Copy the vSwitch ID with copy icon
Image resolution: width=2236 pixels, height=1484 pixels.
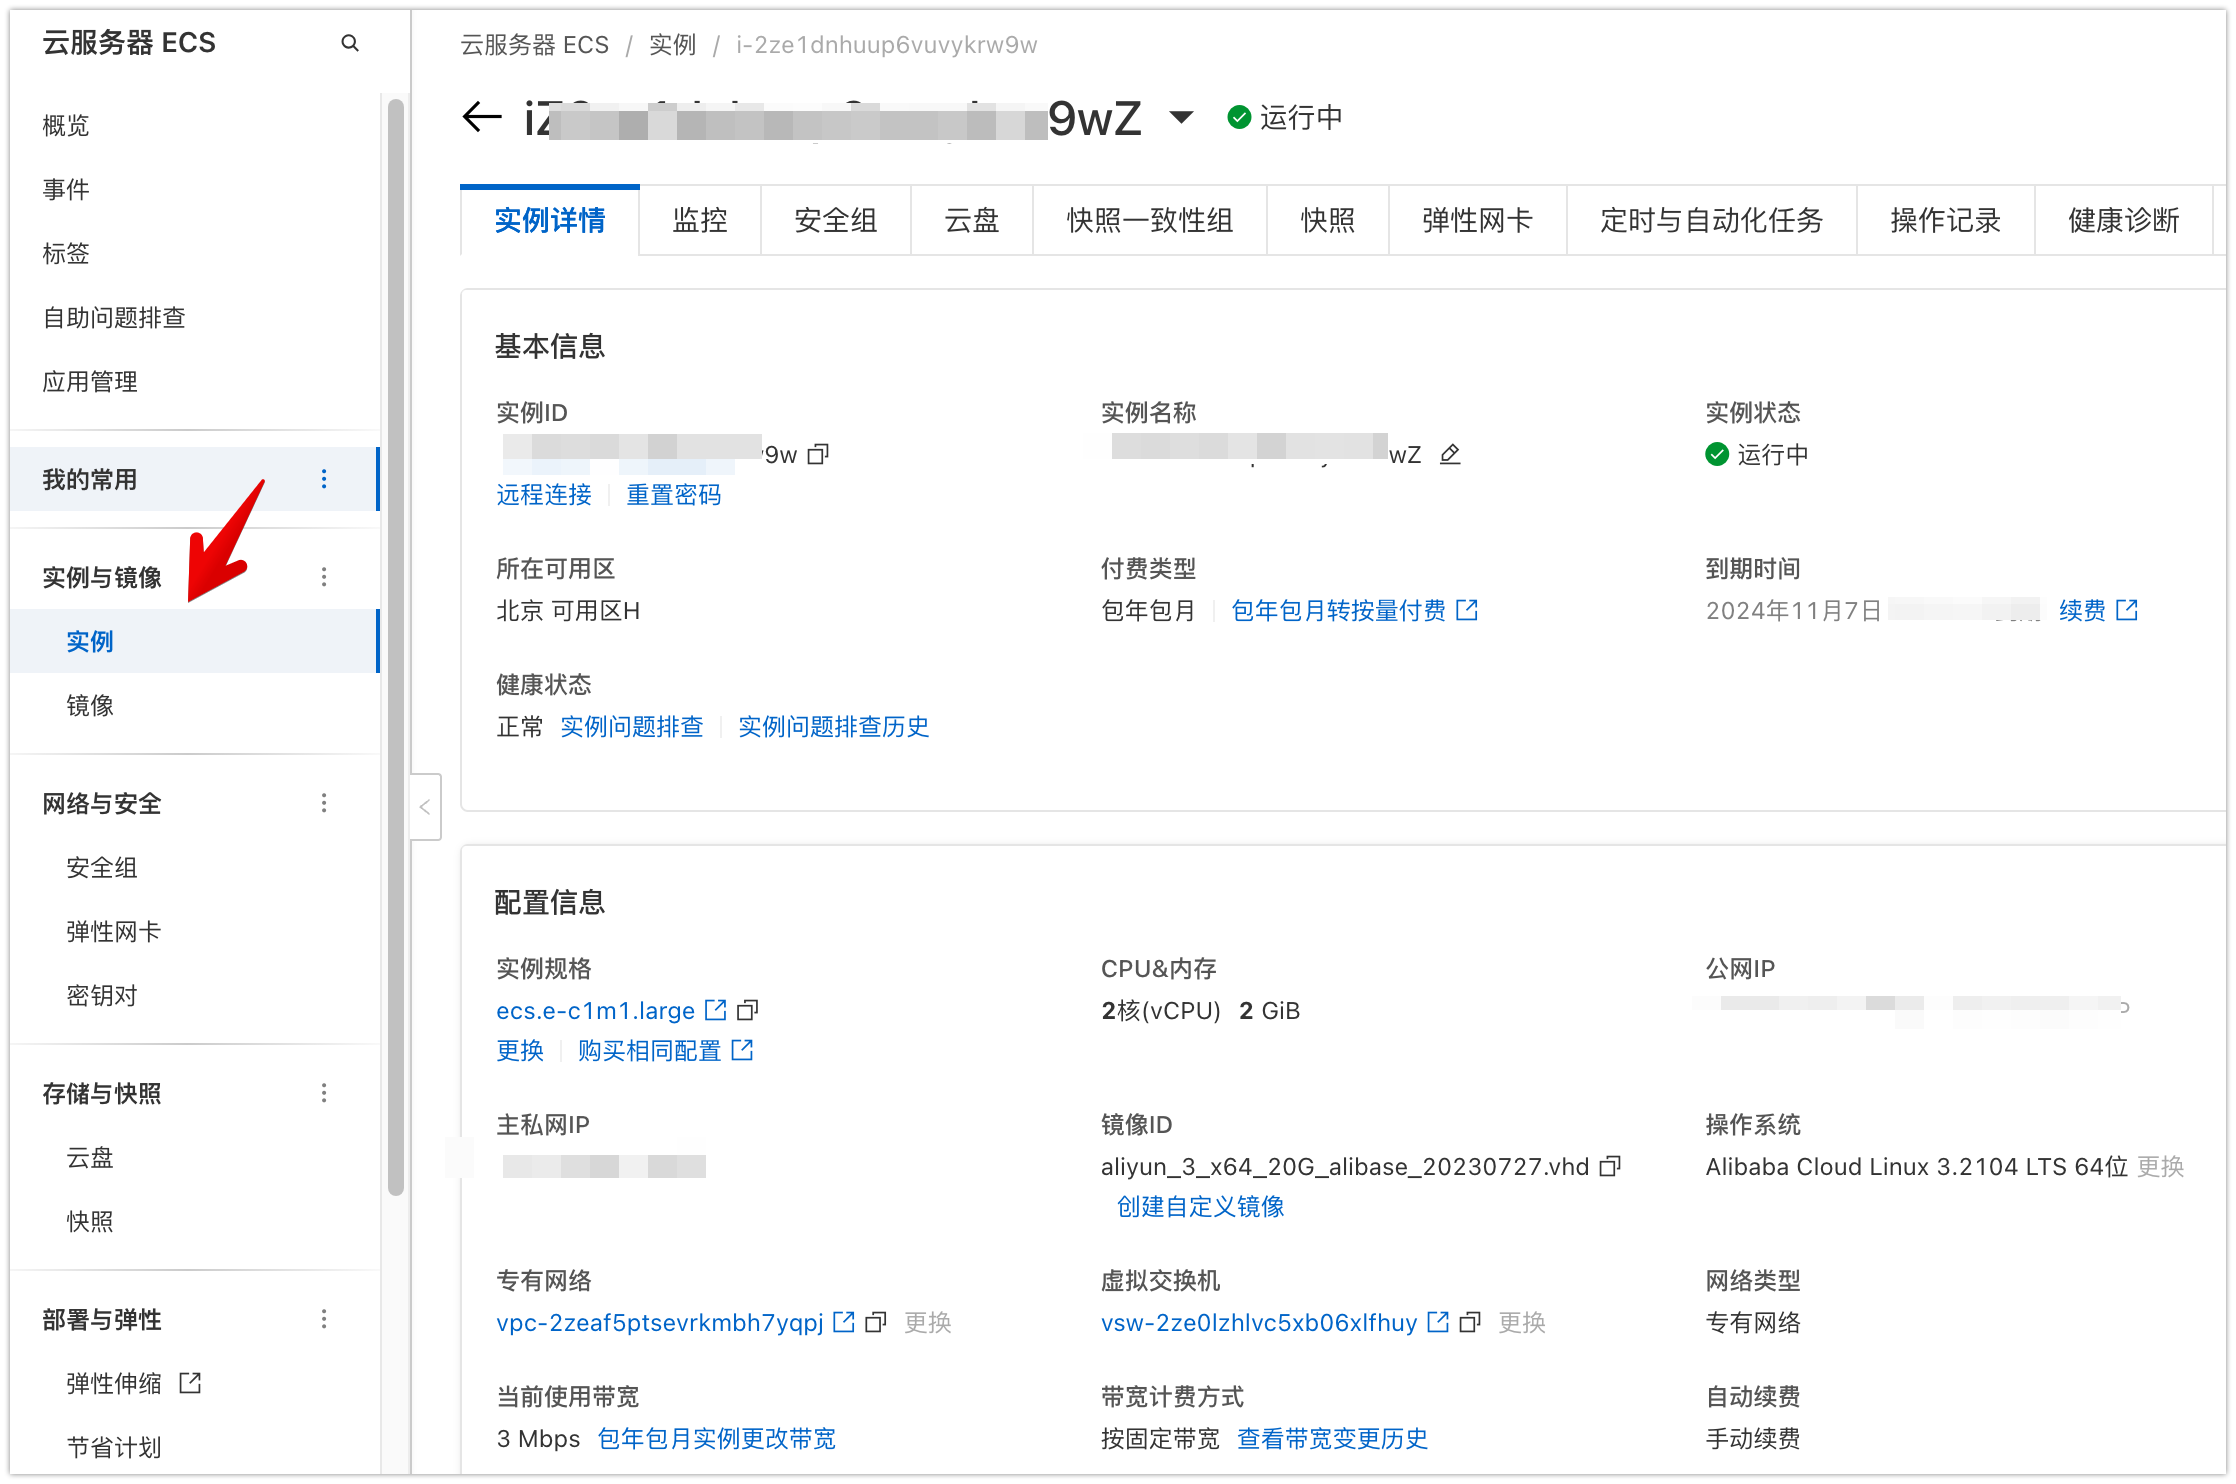(x=1470, y=1323)
